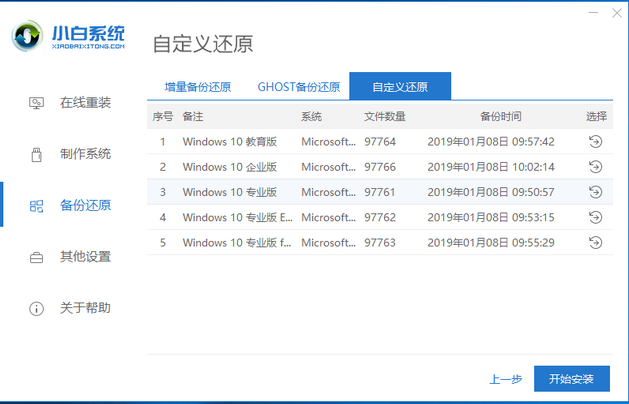This screenshot has height=404, width=629.
Task: Click restore icon for Windows 10 企业版
Action: point(595,167)
